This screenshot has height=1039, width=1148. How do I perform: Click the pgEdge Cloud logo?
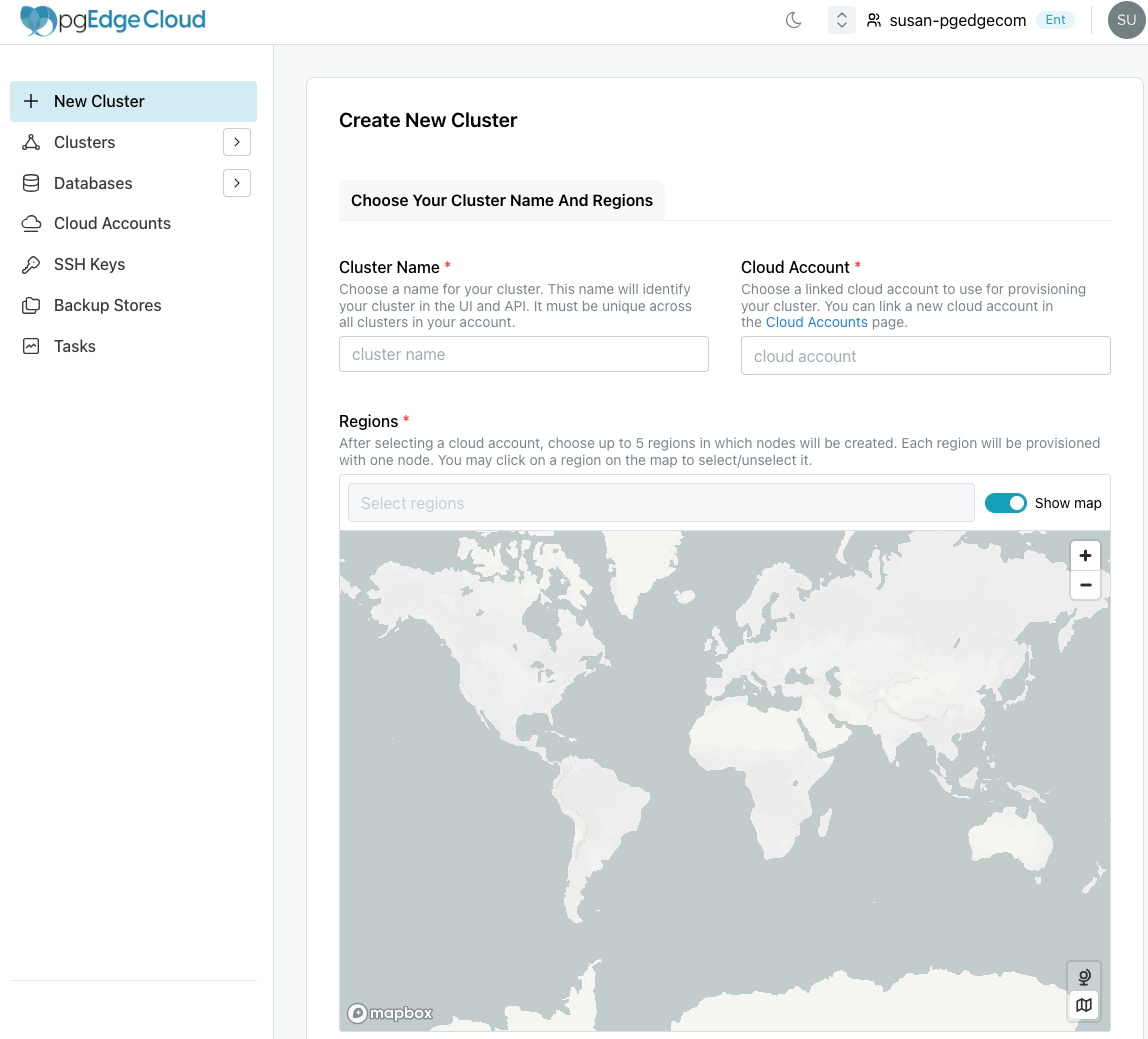coord(113,20)
